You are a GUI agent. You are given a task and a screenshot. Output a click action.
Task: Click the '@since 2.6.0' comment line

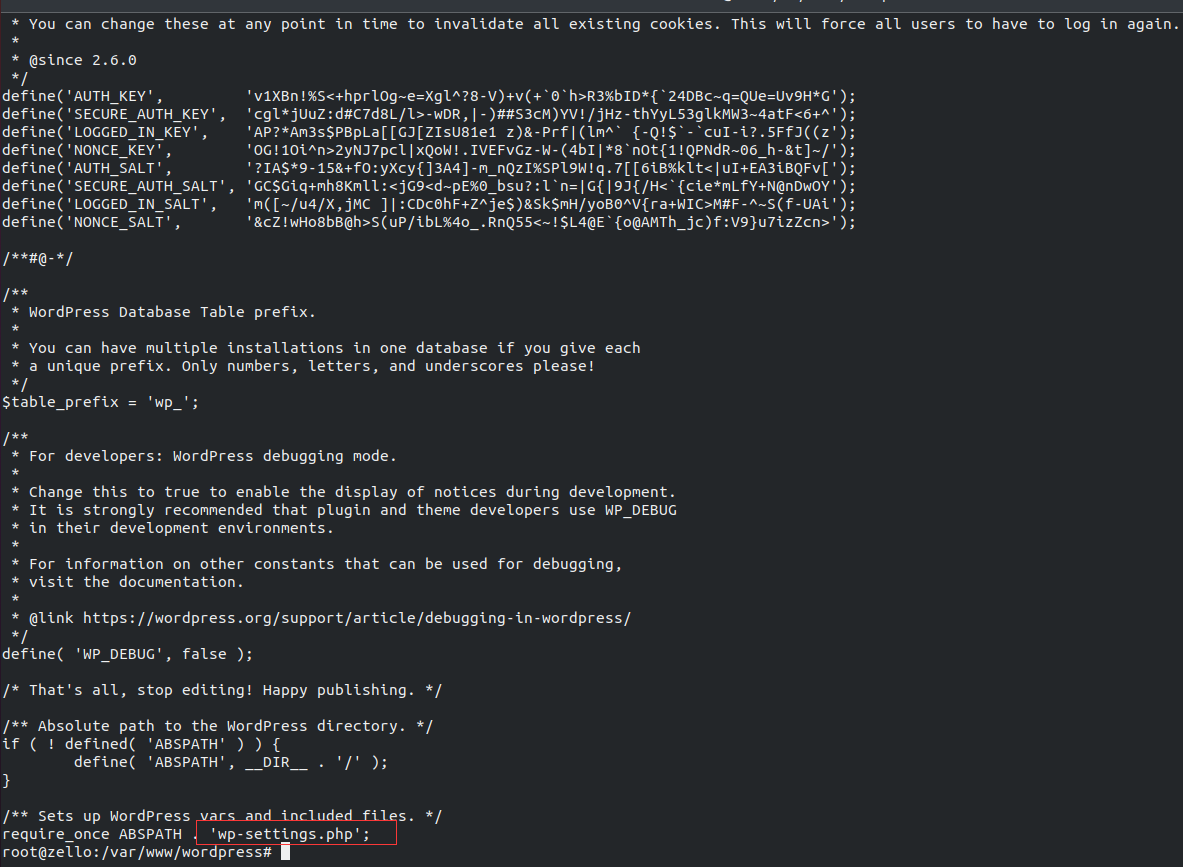(x=83, y=60)
